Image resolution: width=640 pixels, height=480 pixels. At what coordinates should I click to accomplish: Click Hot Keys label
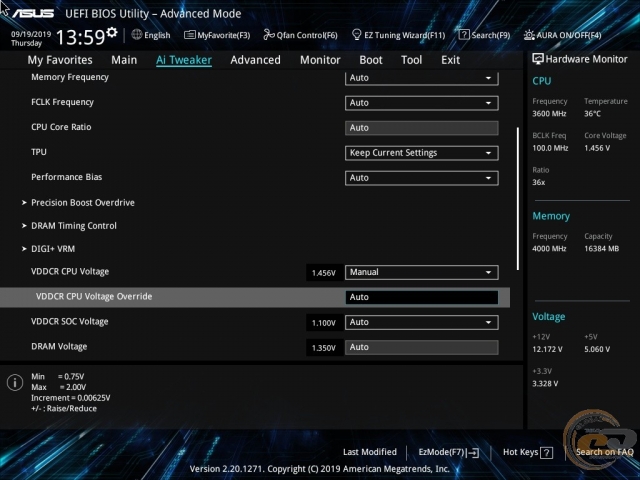tap(520, 452)
